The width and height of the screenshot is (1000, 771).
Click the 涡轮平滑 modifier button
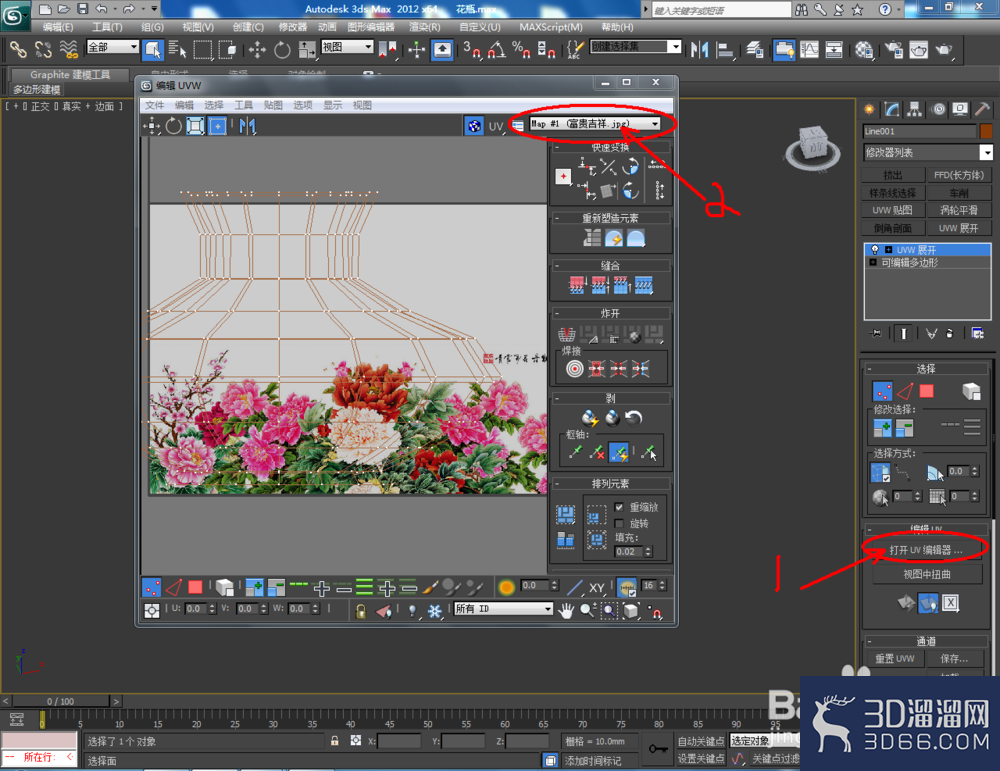(959, 210)
